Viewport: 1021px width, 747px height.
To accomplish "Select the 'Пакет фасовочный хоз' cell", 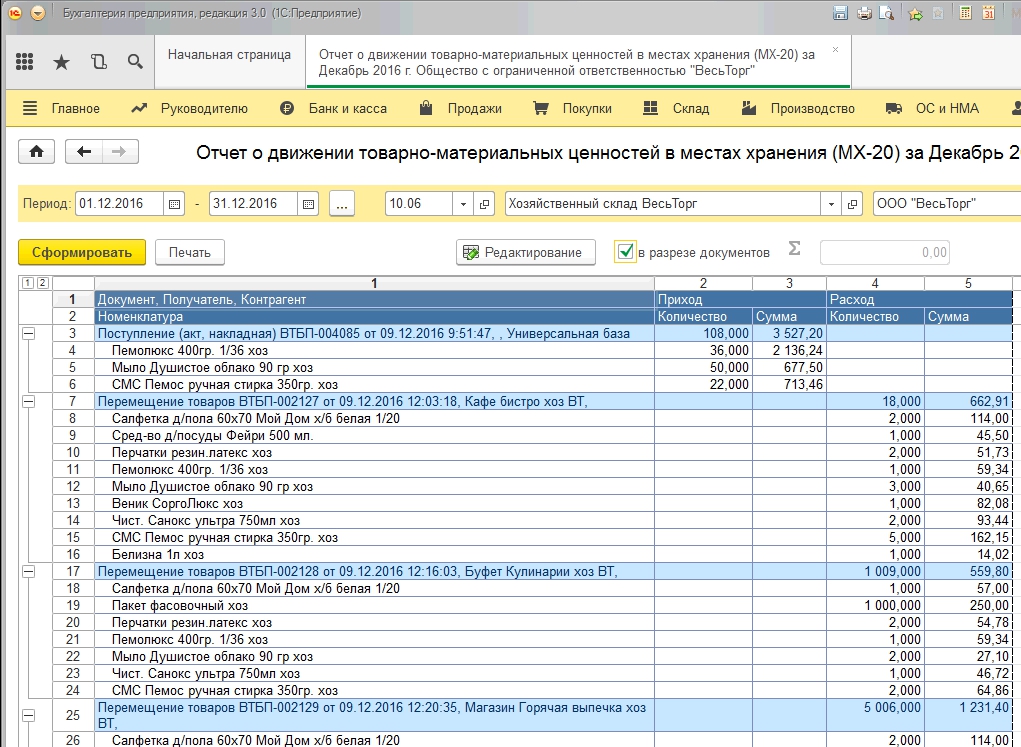I will [x=374, y=605].
